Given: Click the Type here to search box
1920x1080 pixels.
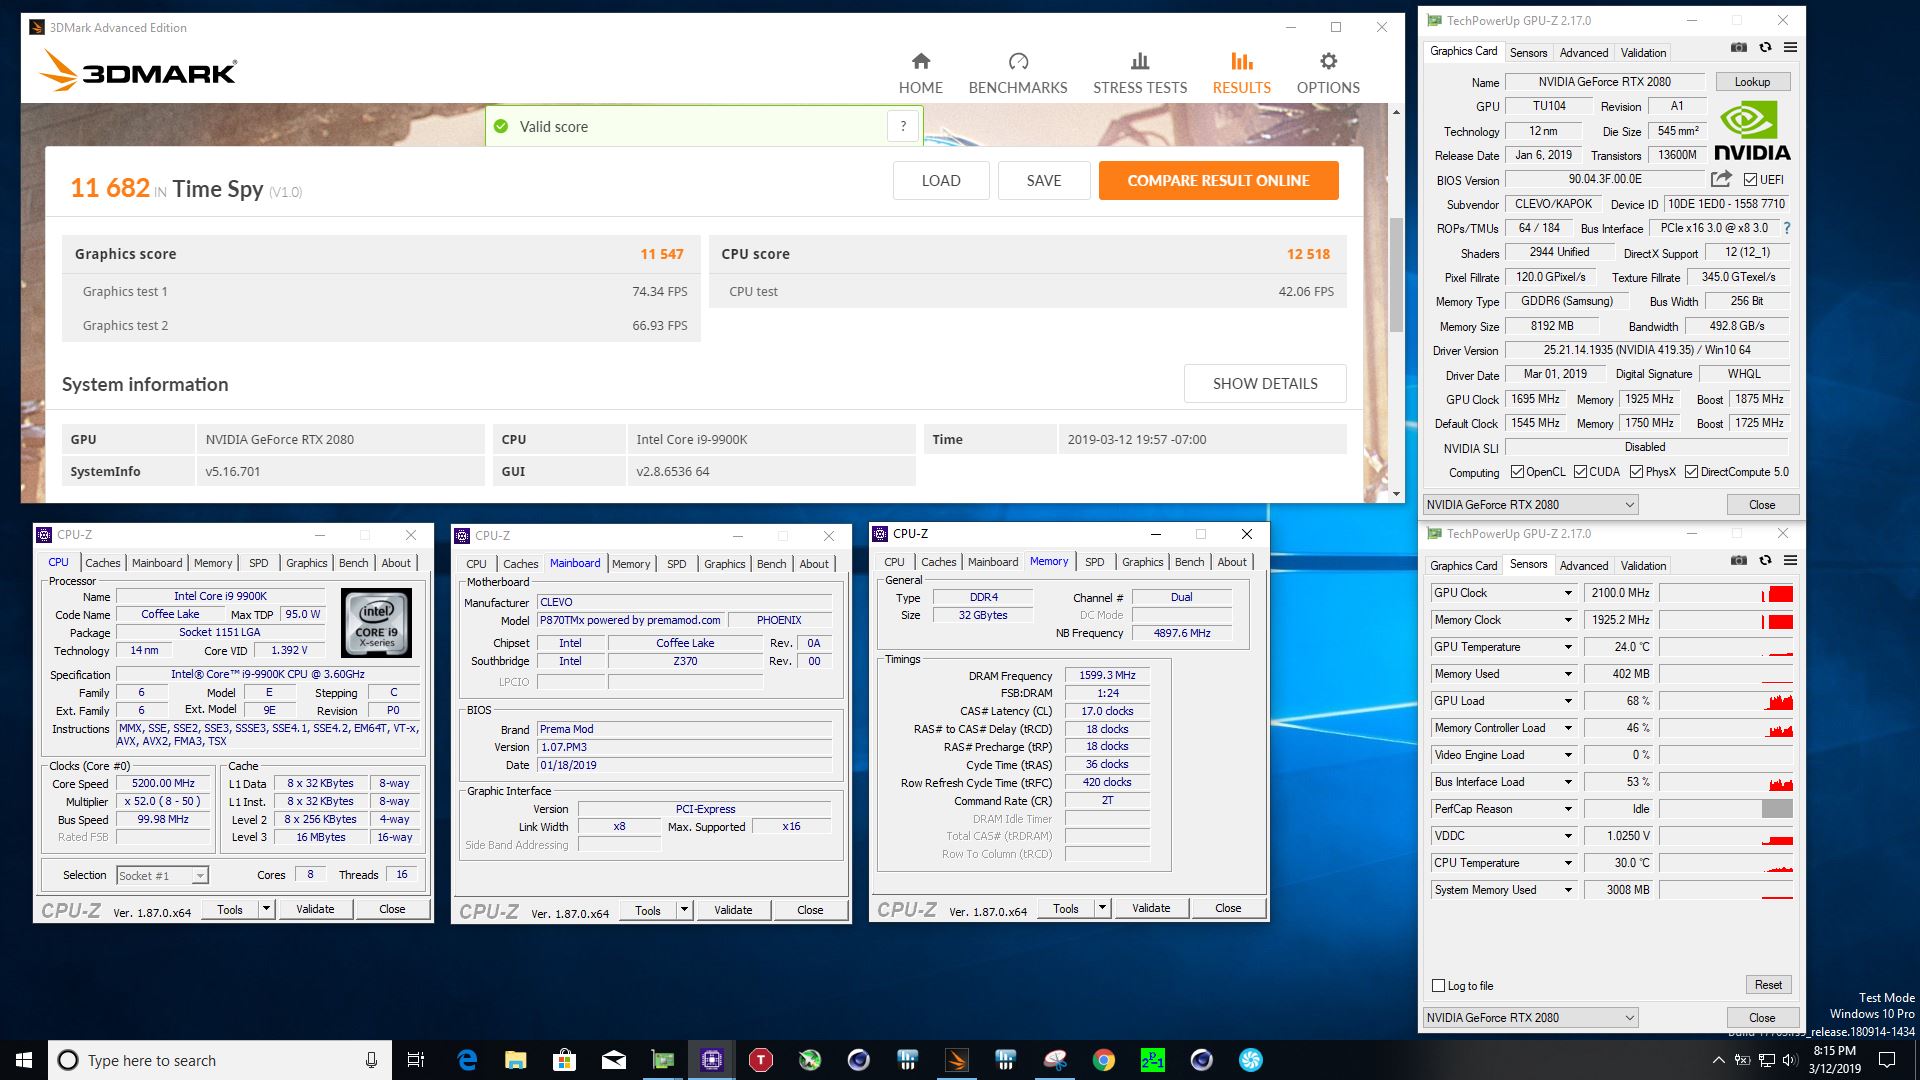Looking at the screenshot, I should tap(218, 1060).
